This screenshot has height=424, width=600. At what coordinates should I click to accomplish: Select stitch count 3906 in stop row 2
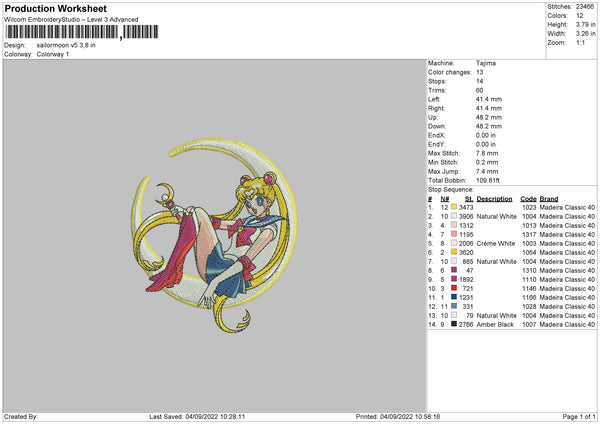pyautogui.click(x=466, y=217)
